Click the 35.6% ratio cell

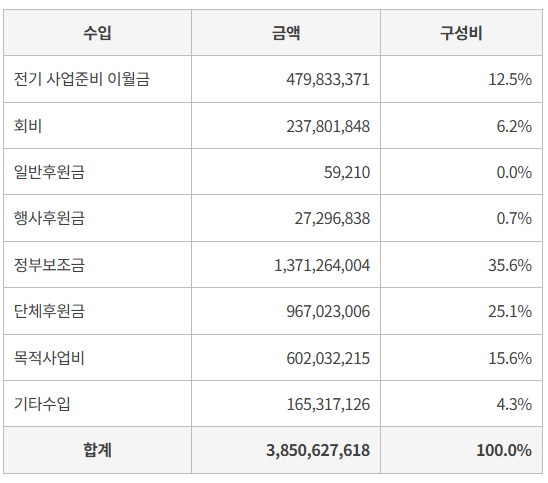click(x=510, y=265)
